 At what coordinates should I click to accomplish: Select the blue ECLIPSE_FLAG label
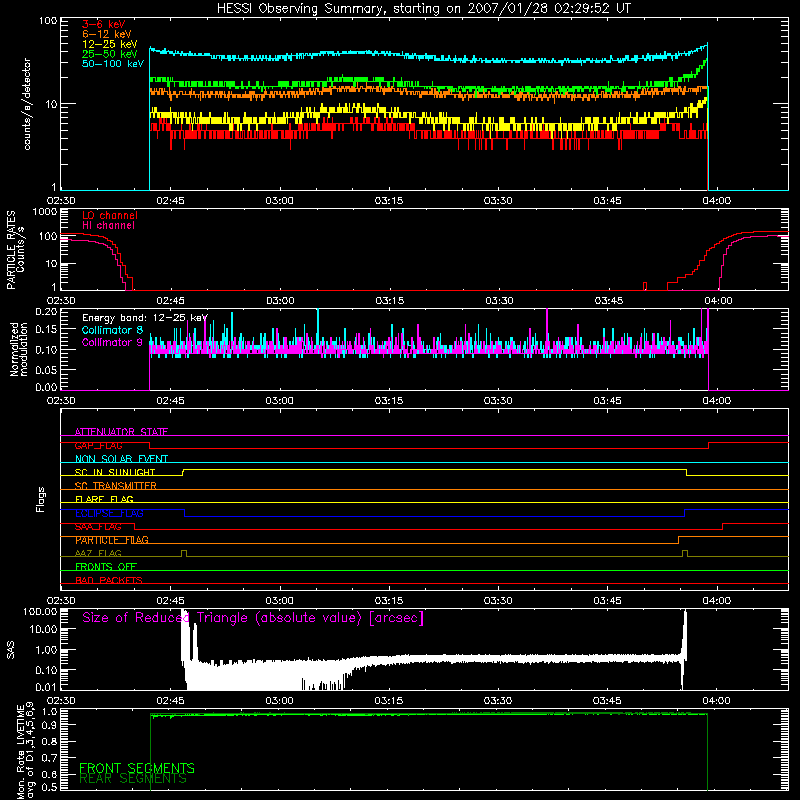109,513
